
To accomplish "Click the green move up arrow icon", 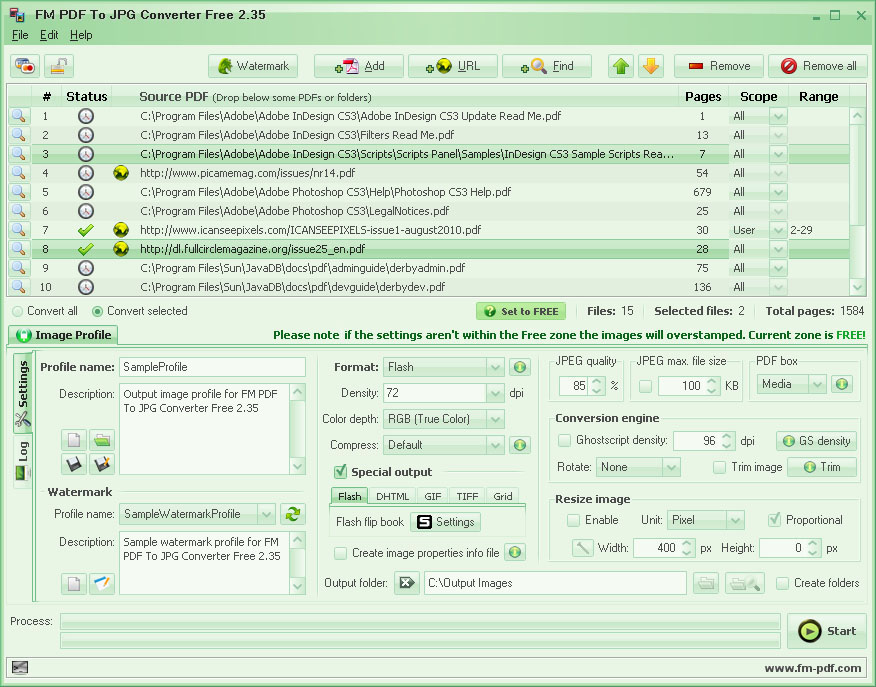I will 621,66.
